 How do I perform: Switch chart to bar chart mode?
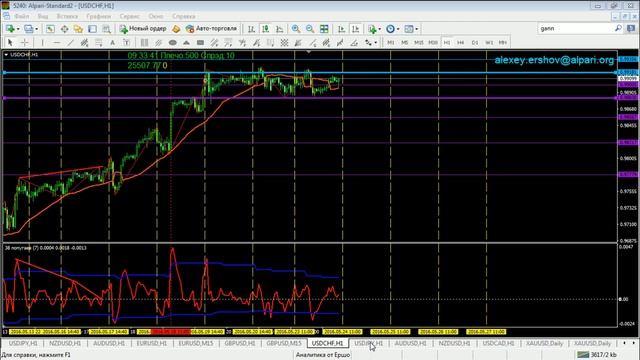251,29
